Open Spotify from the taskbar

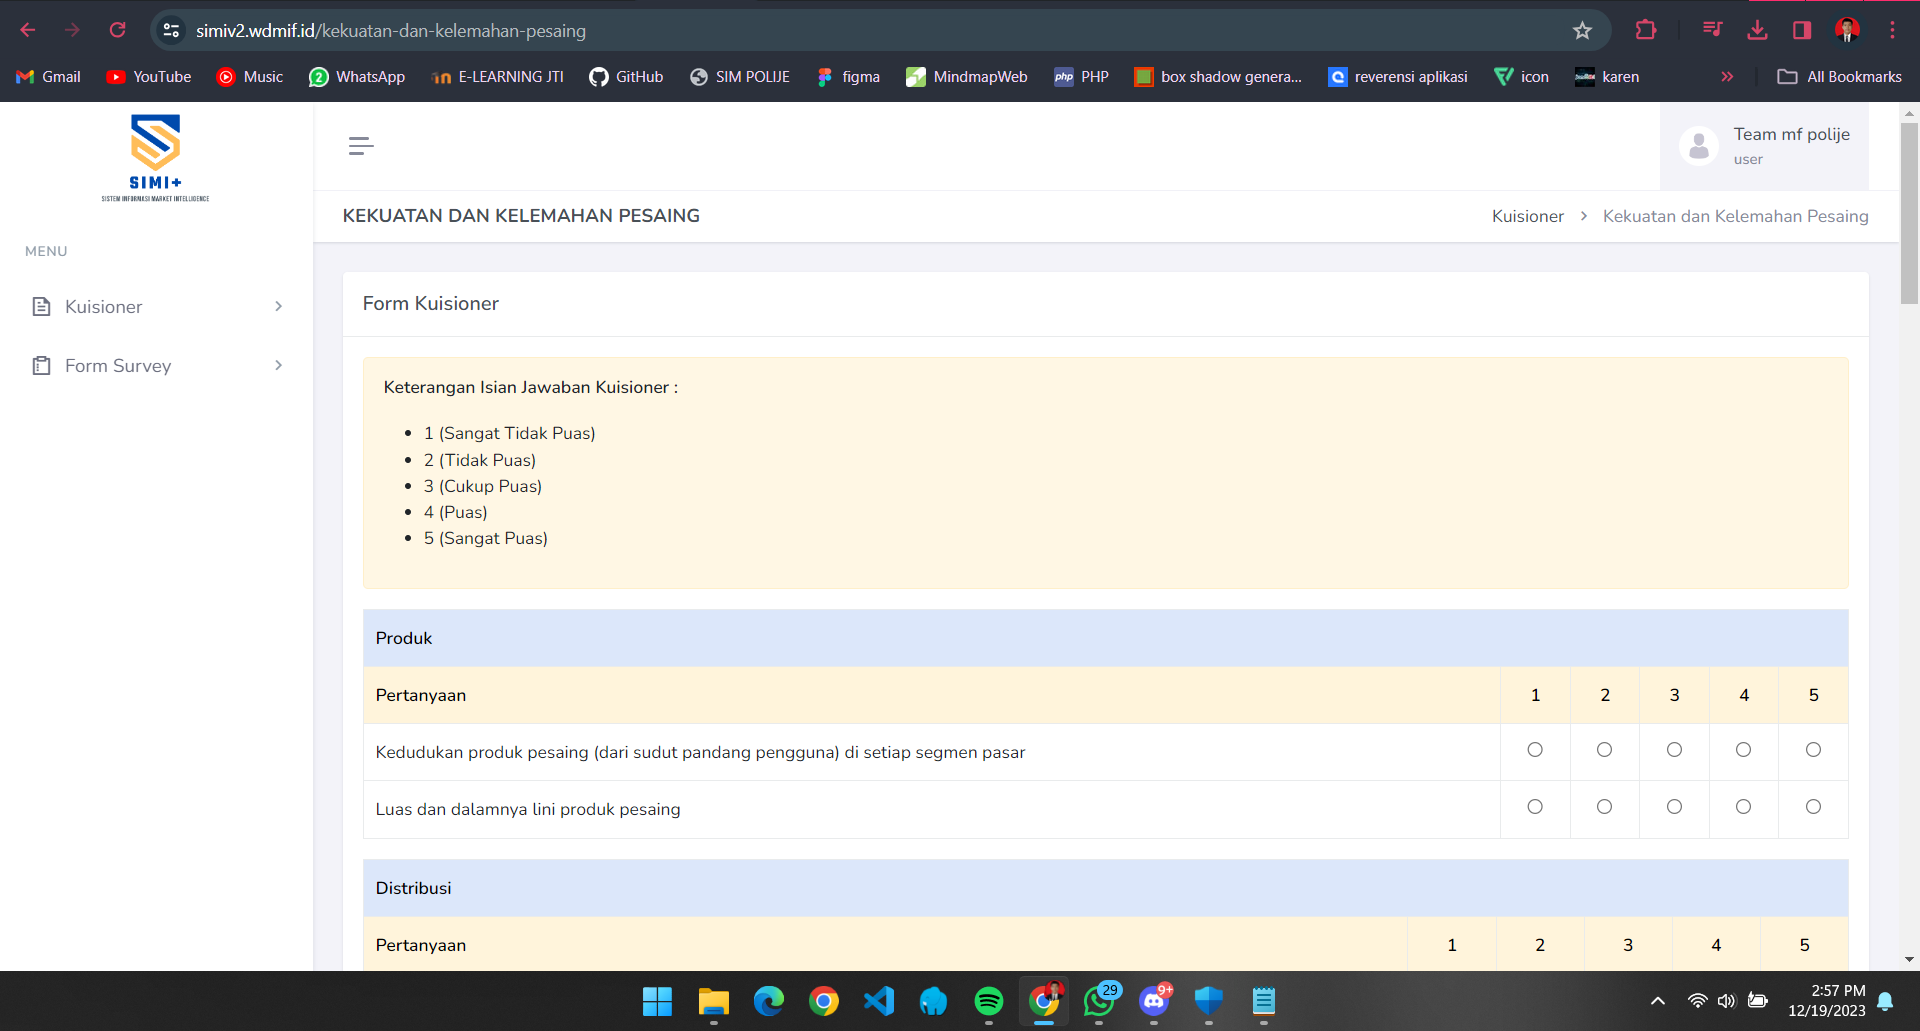[988, 1001]
